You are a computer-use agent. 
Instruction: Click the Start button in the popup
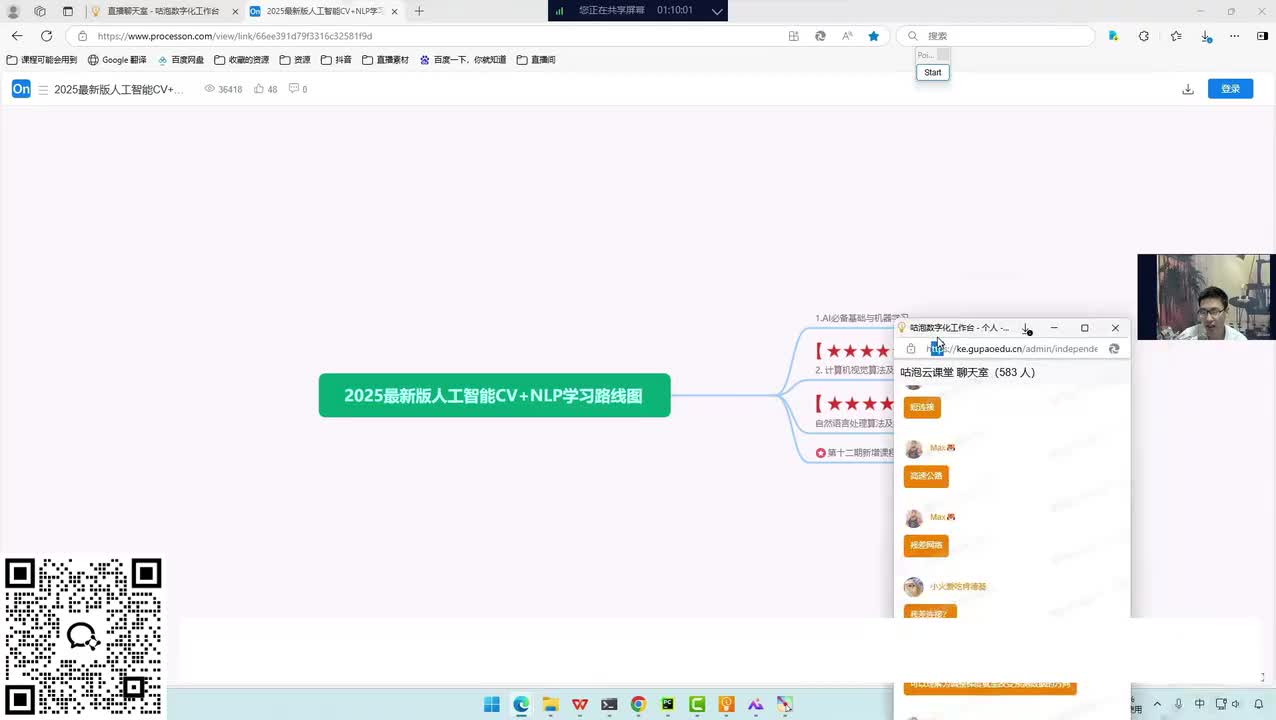(933, 72)
